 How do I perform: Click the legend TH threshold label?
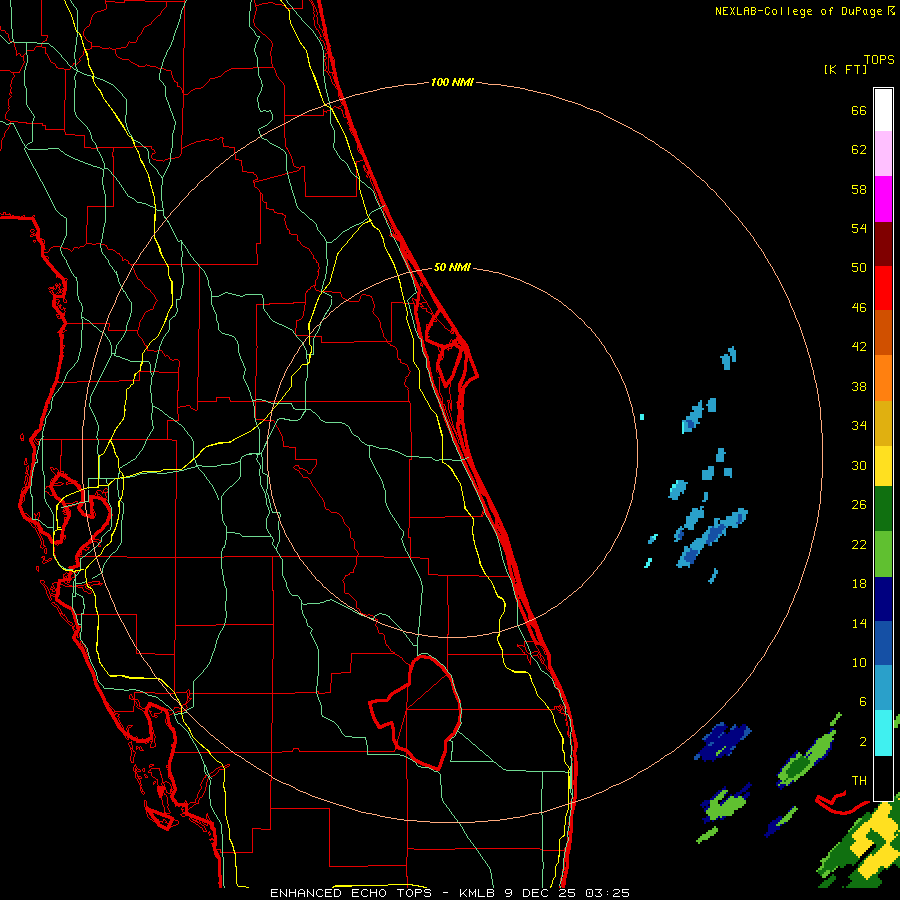click(859, 781)
